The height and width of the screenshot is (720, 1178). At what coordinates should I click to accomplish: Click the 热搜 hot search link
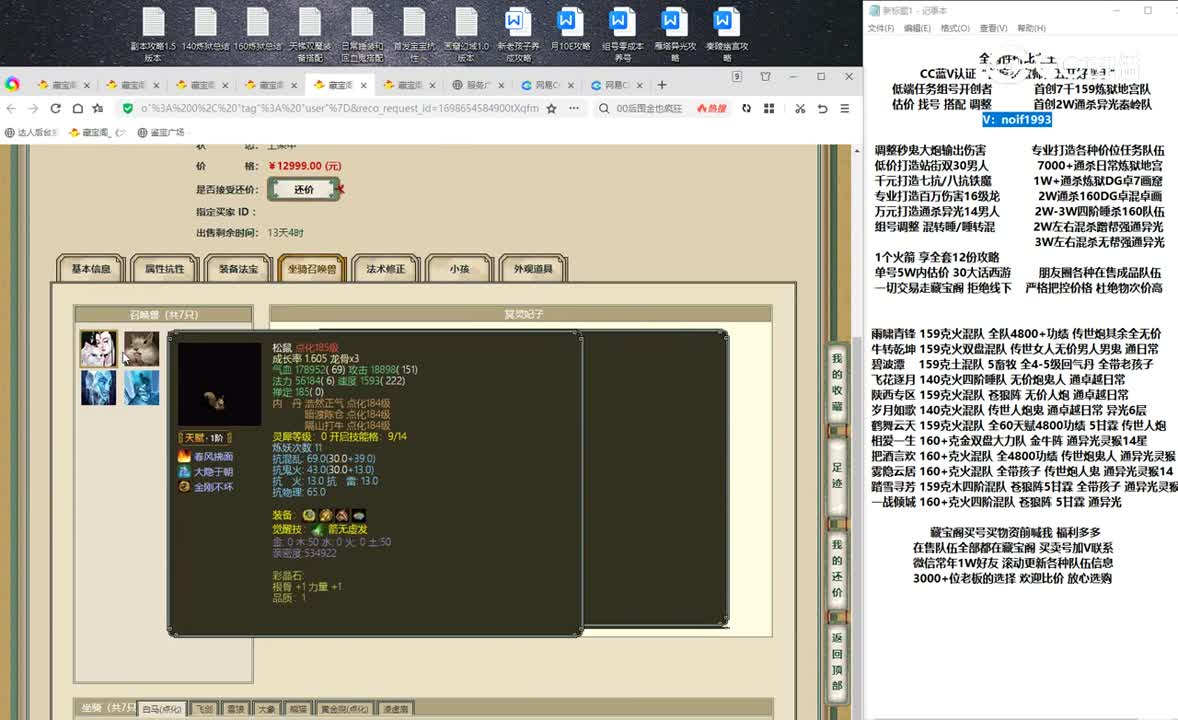coord(711,109)
